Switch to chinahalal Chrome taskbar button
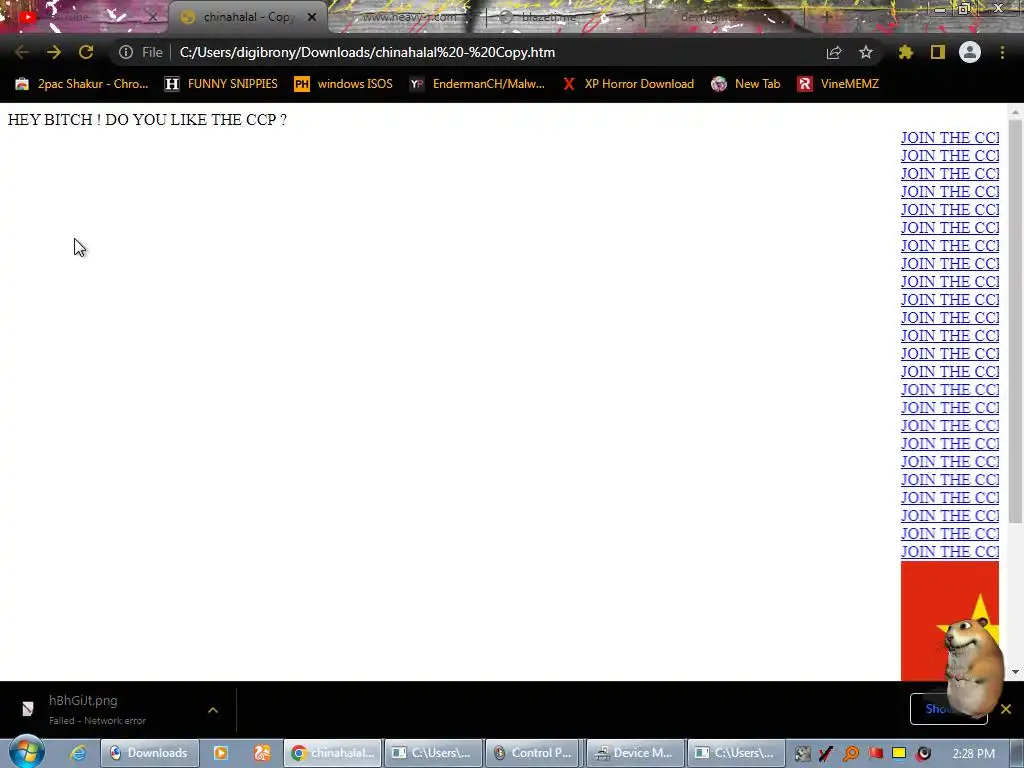Viewport: 1024px width, 768px height. coord(333,753)
